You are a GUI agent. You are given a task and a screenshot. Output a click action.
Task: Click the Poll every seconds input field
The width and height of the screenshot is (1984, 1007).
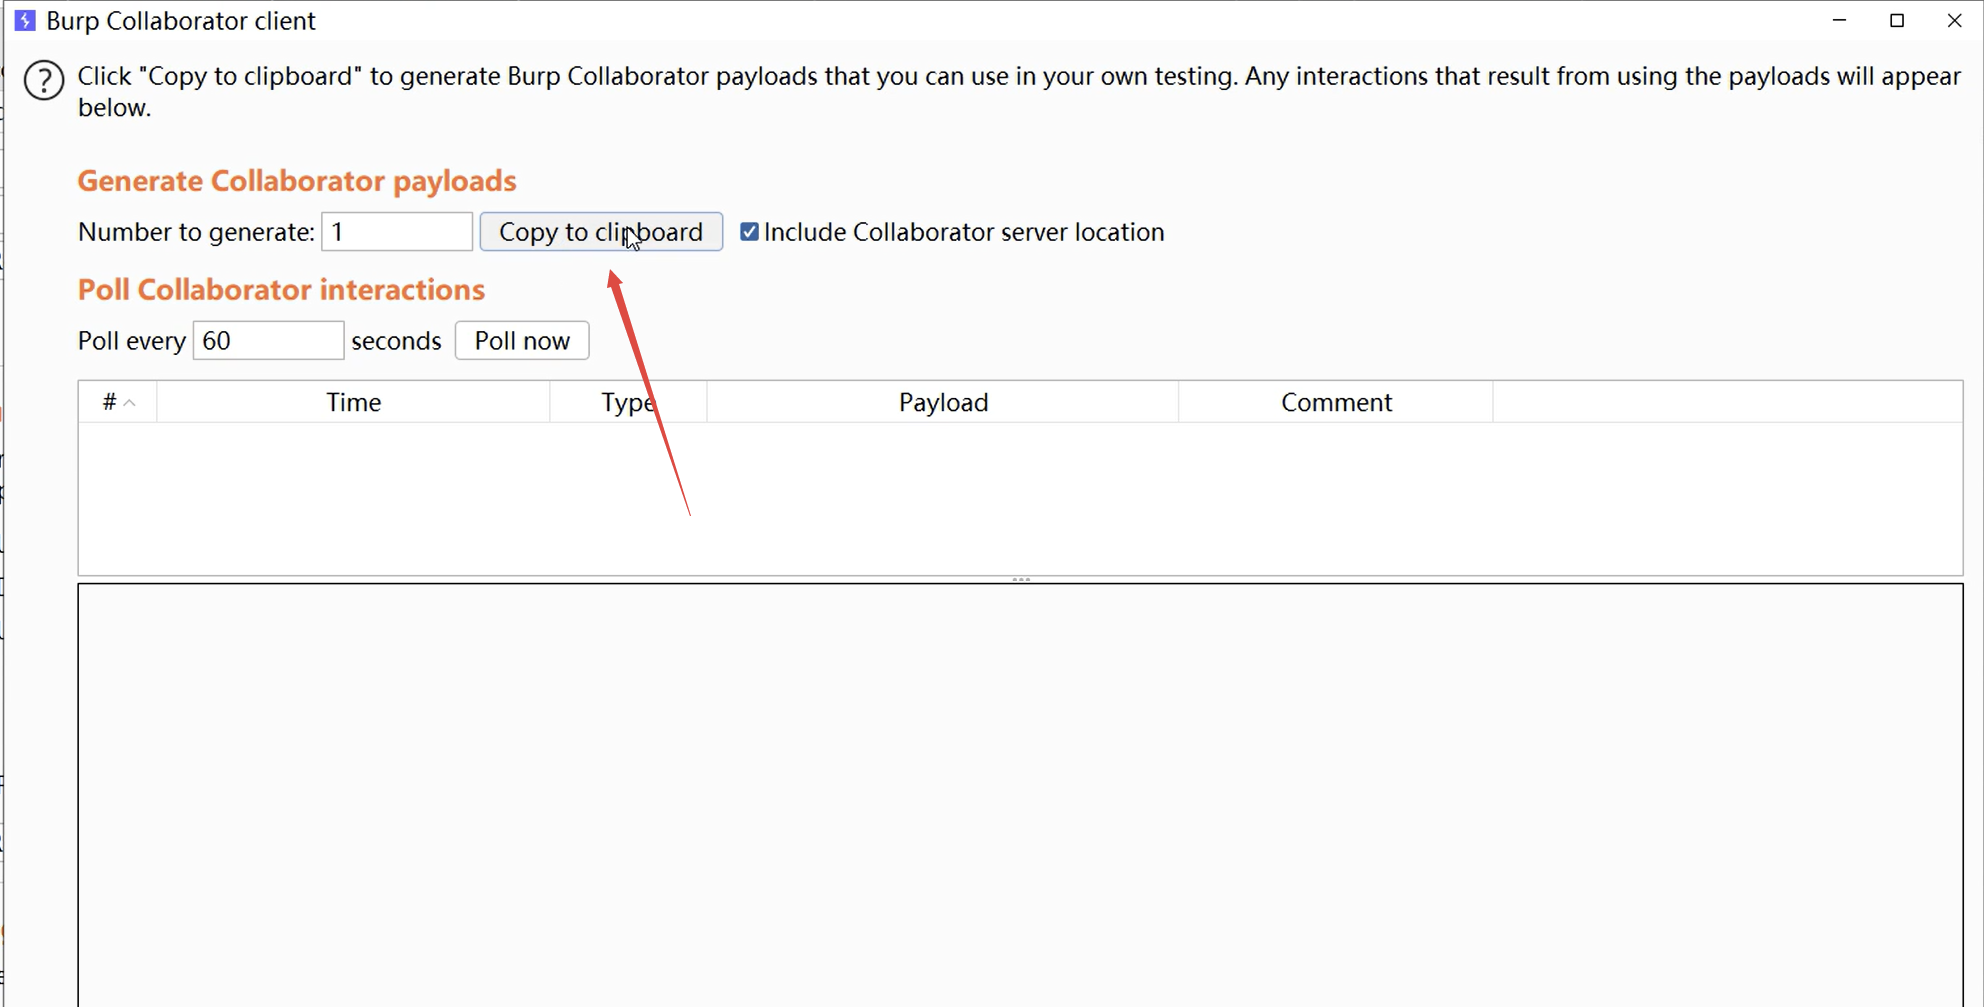pos(268,341)
